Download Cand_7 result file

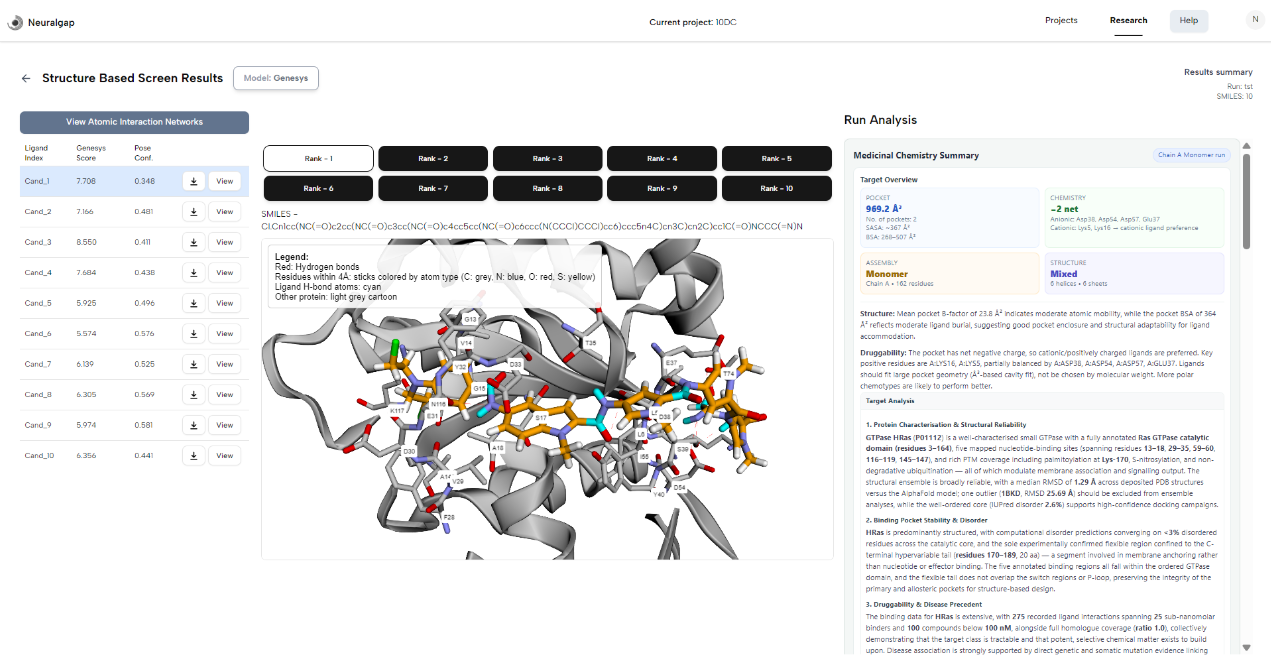[x=194, y=364]
